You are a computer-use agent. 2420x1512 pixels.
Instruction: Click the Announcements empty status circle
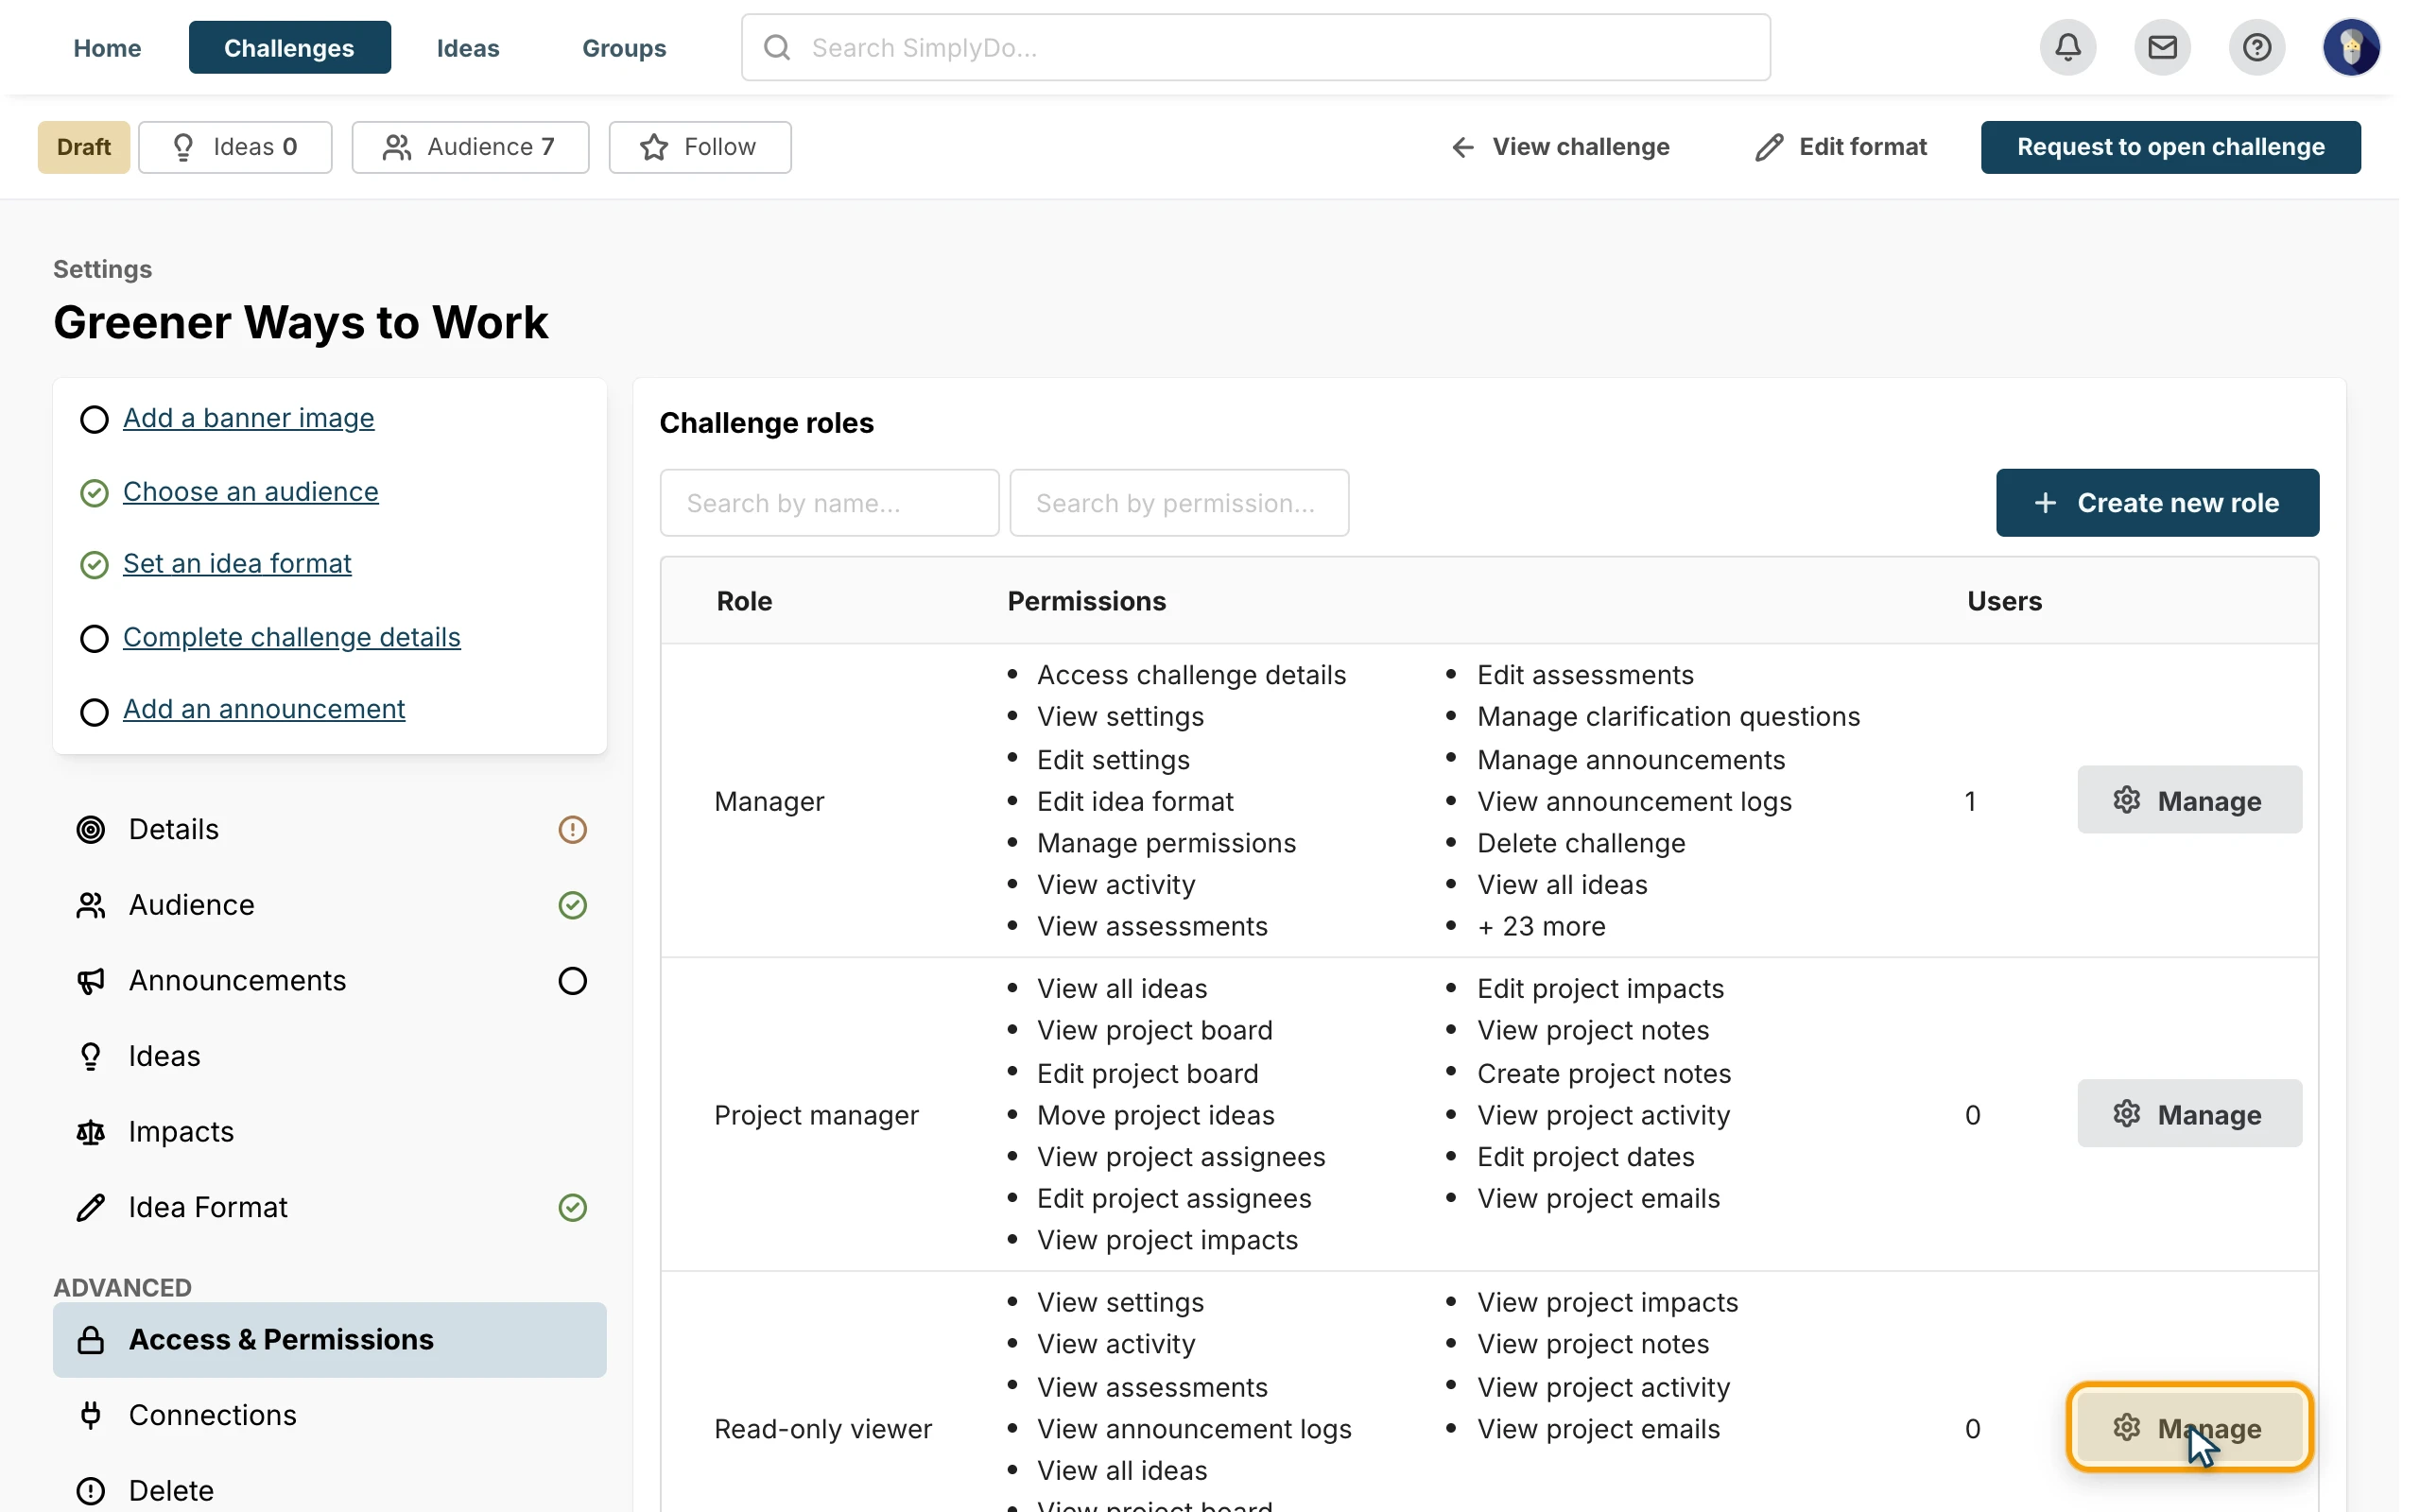click(x=572, y=981)
